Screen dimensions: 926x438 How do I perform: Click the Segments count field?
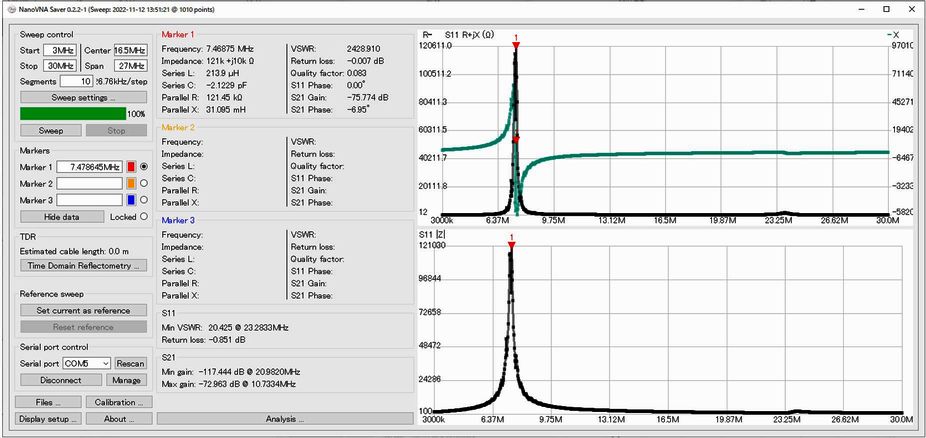click(x=76, y=81)
